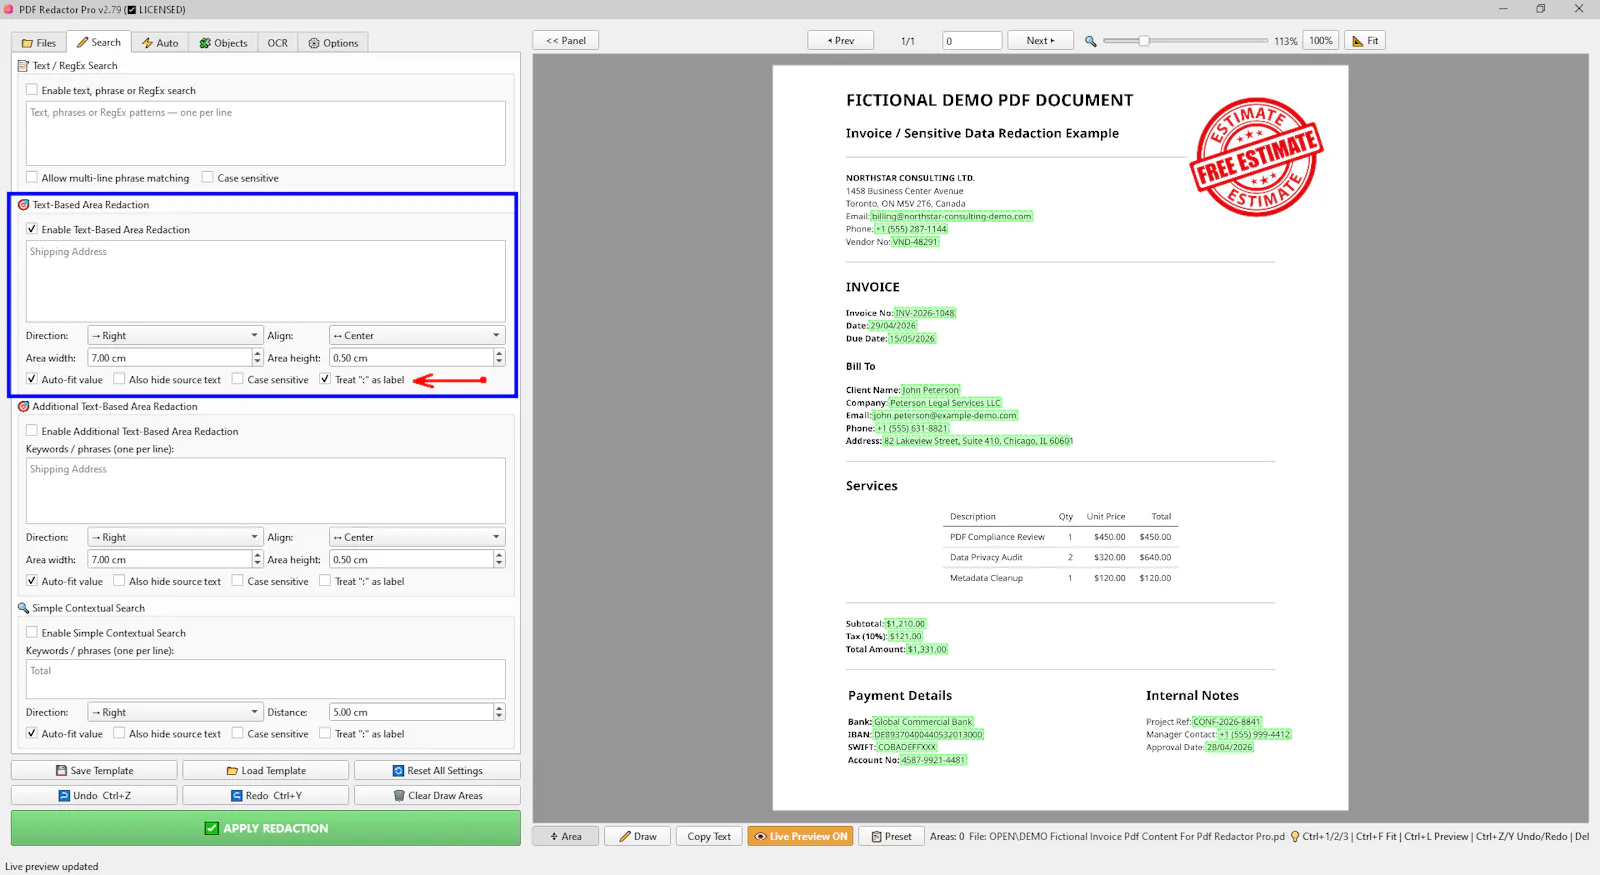
Task: Click the highlighted billing email in document
Action: pyautogui.click(x=951, y=216)
